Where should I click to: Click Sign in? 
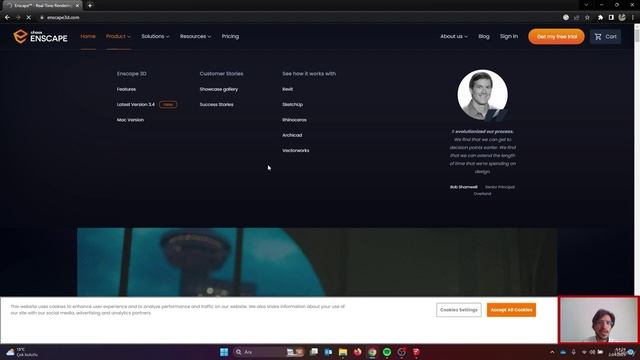(x=509, y=36)
